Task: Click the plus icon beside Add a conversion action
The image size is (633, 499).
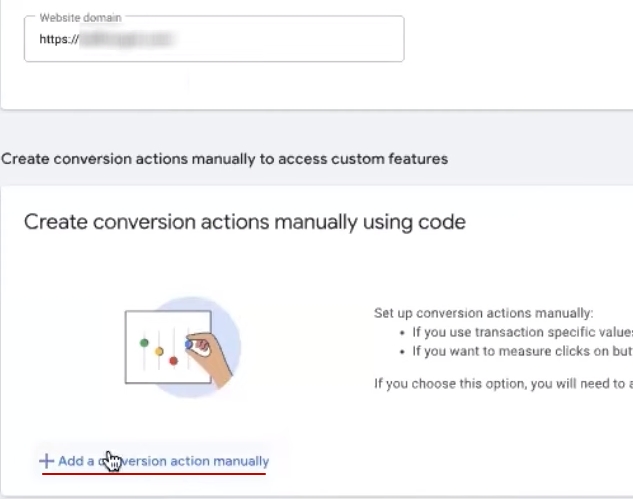Action: [x=45, y=461]
